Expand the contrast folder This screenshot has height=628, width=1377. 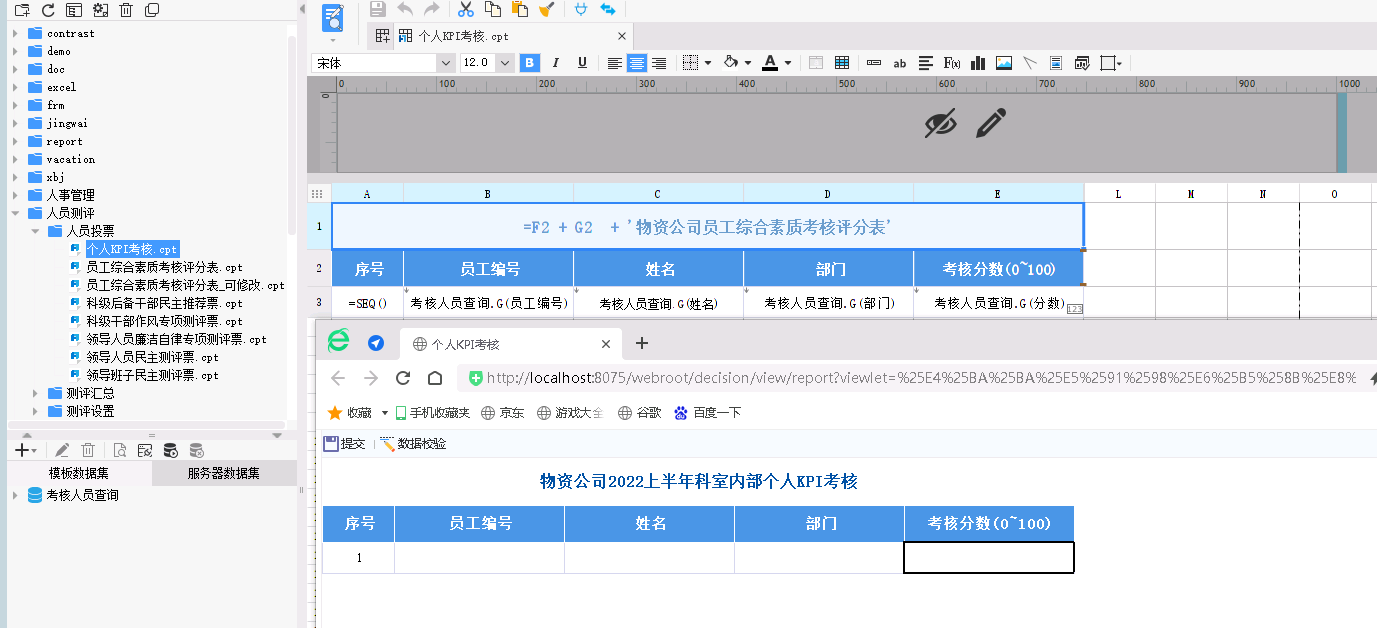click(15, 33)
